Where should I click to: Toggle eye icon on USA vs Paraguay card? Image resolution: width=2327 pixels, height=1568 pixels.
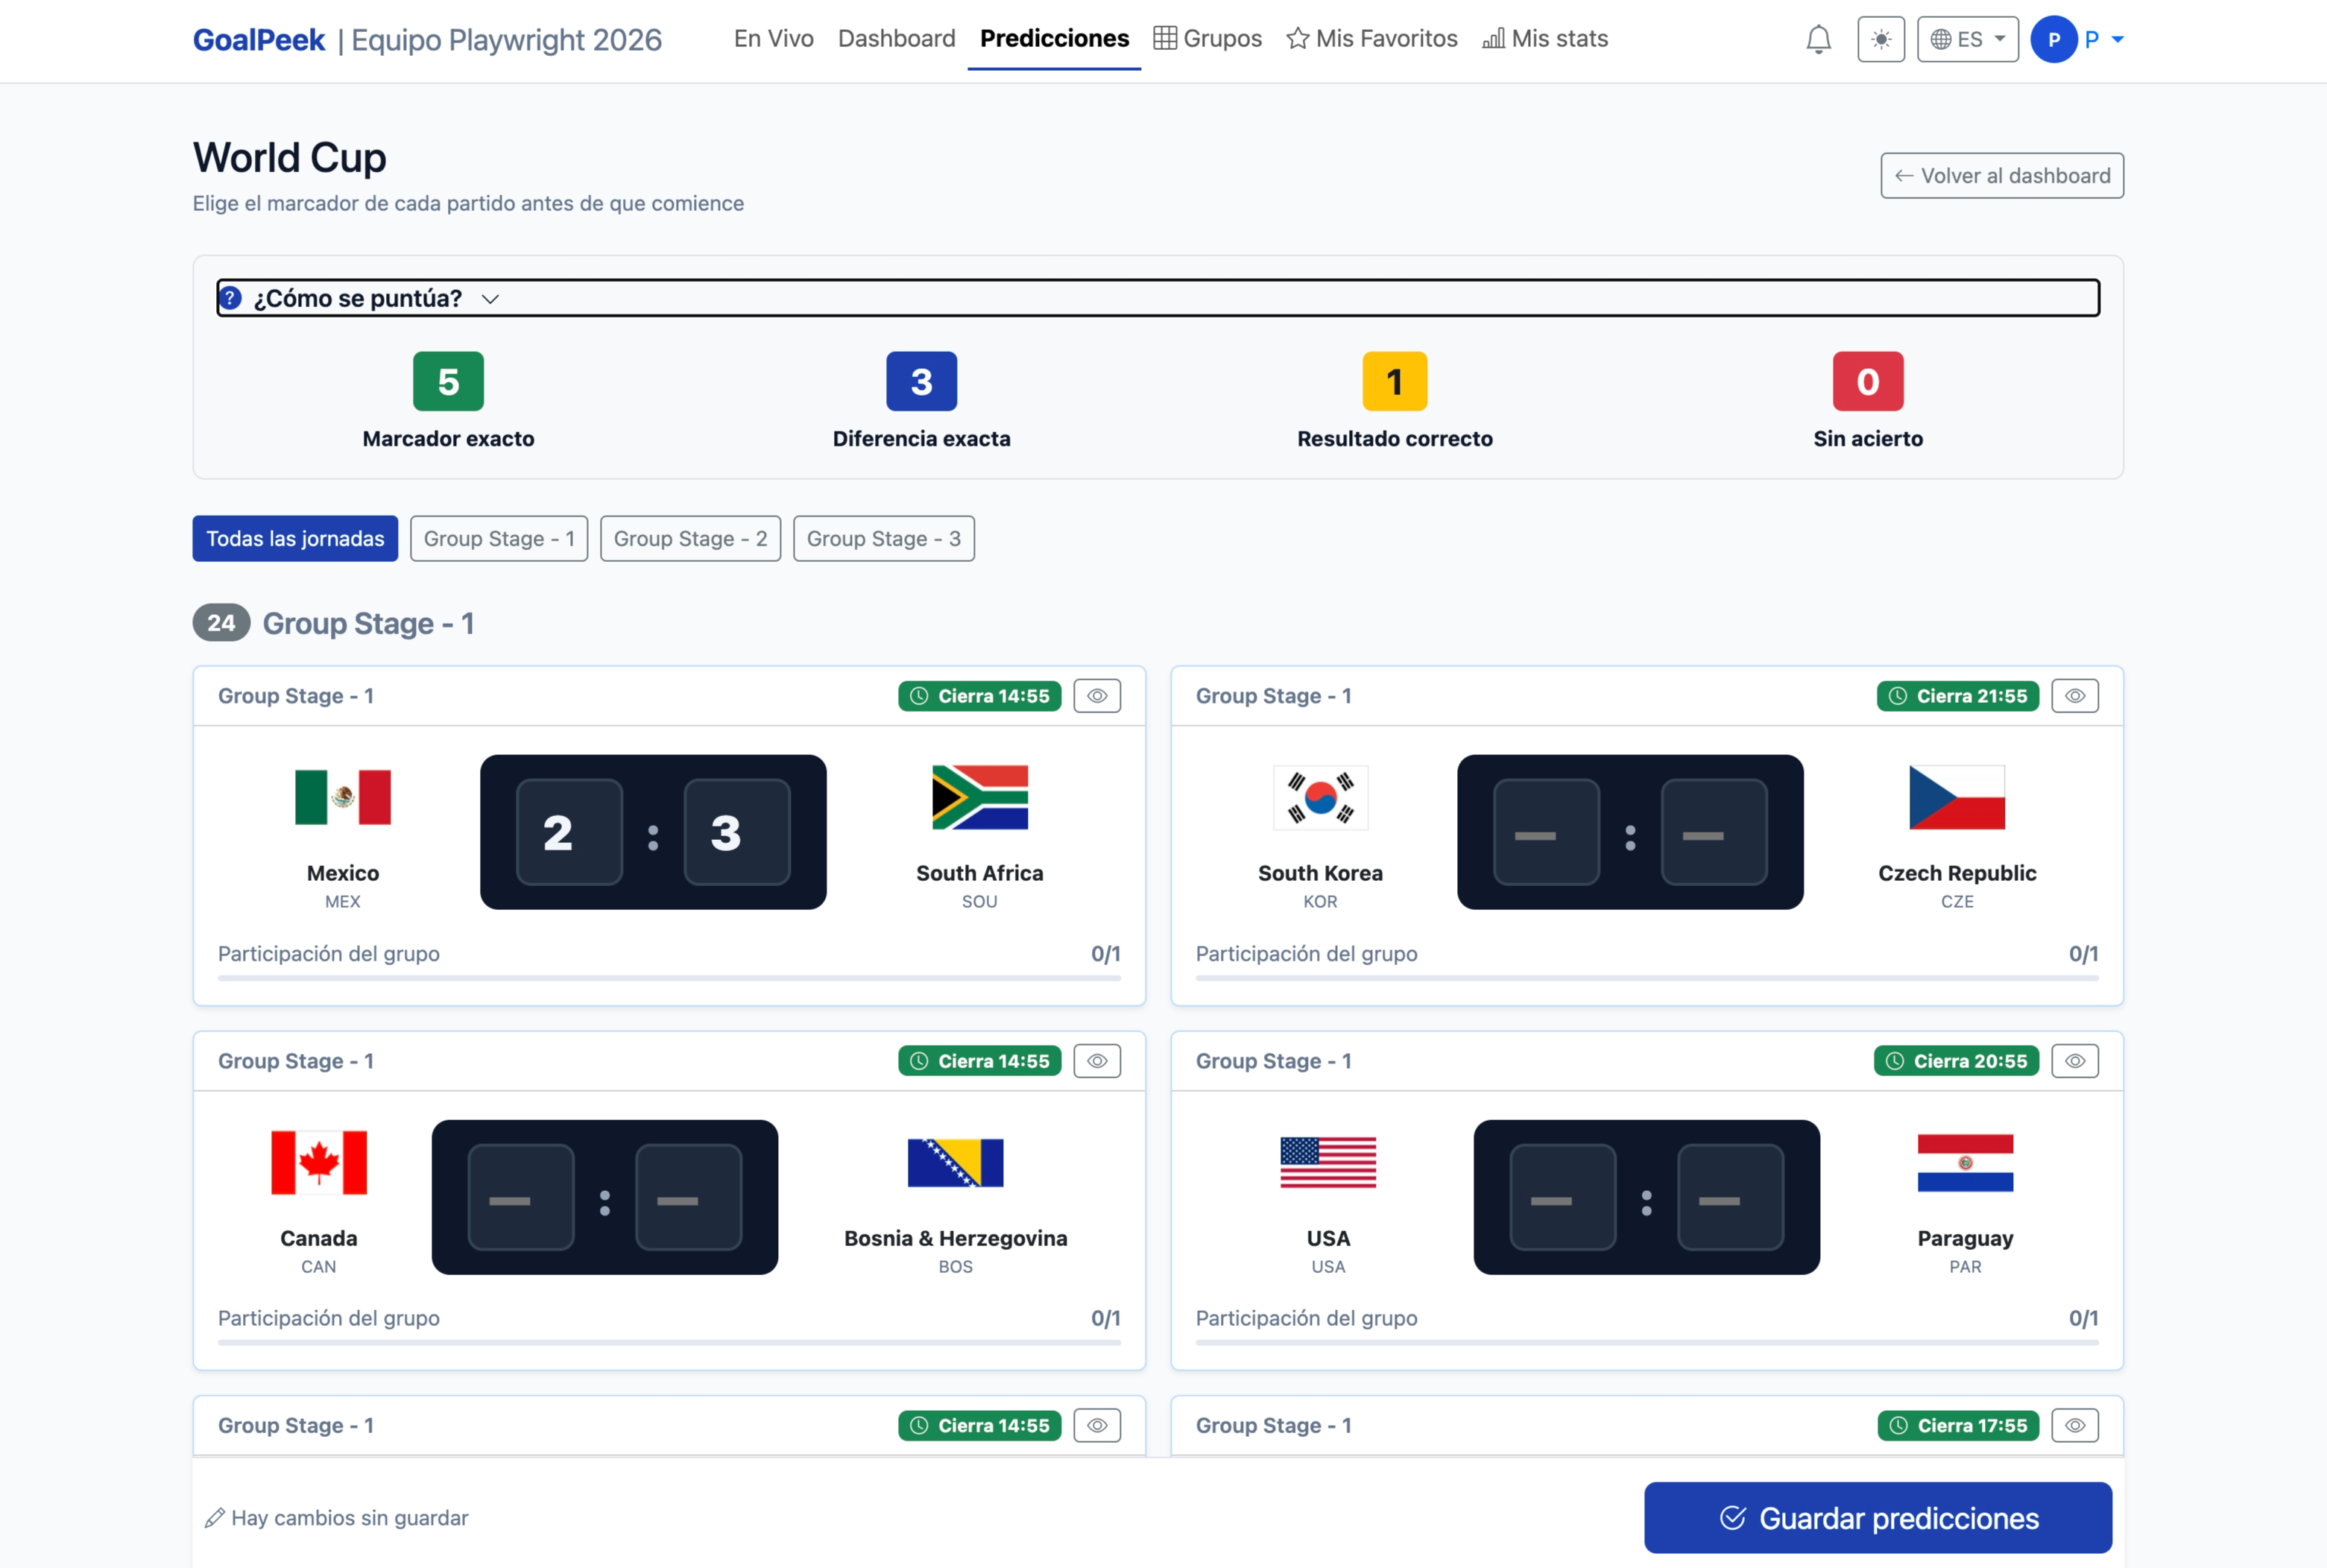pyautogui.click(x=2074, y=1061)
